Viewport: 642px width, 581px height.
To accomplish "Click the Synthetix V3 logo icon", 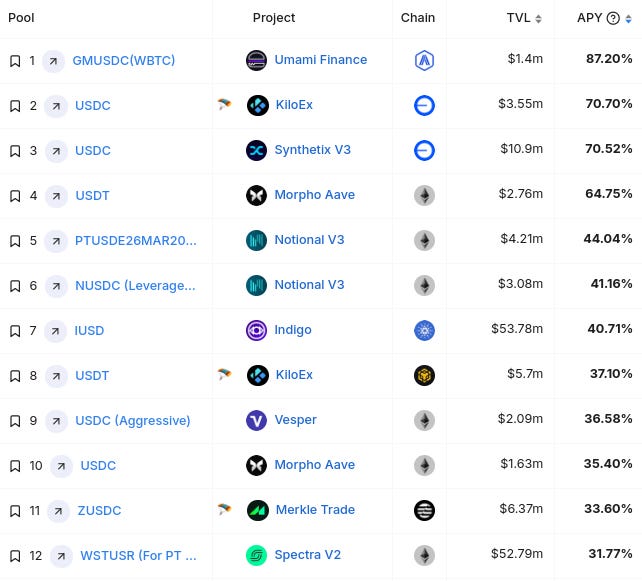I will coord(256,150).
